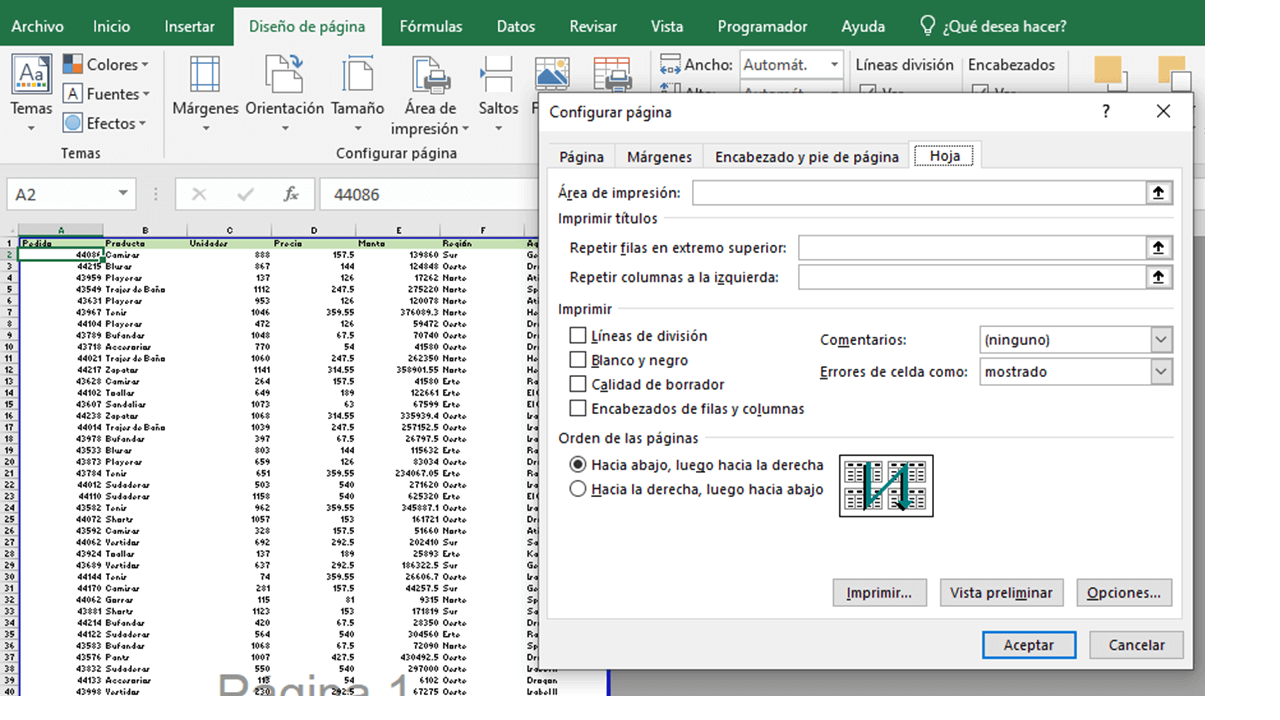The width and height of the screenshot is (1280, 720).
Task: Open the Efectos theme effects picker
Action: pos(103,123)
